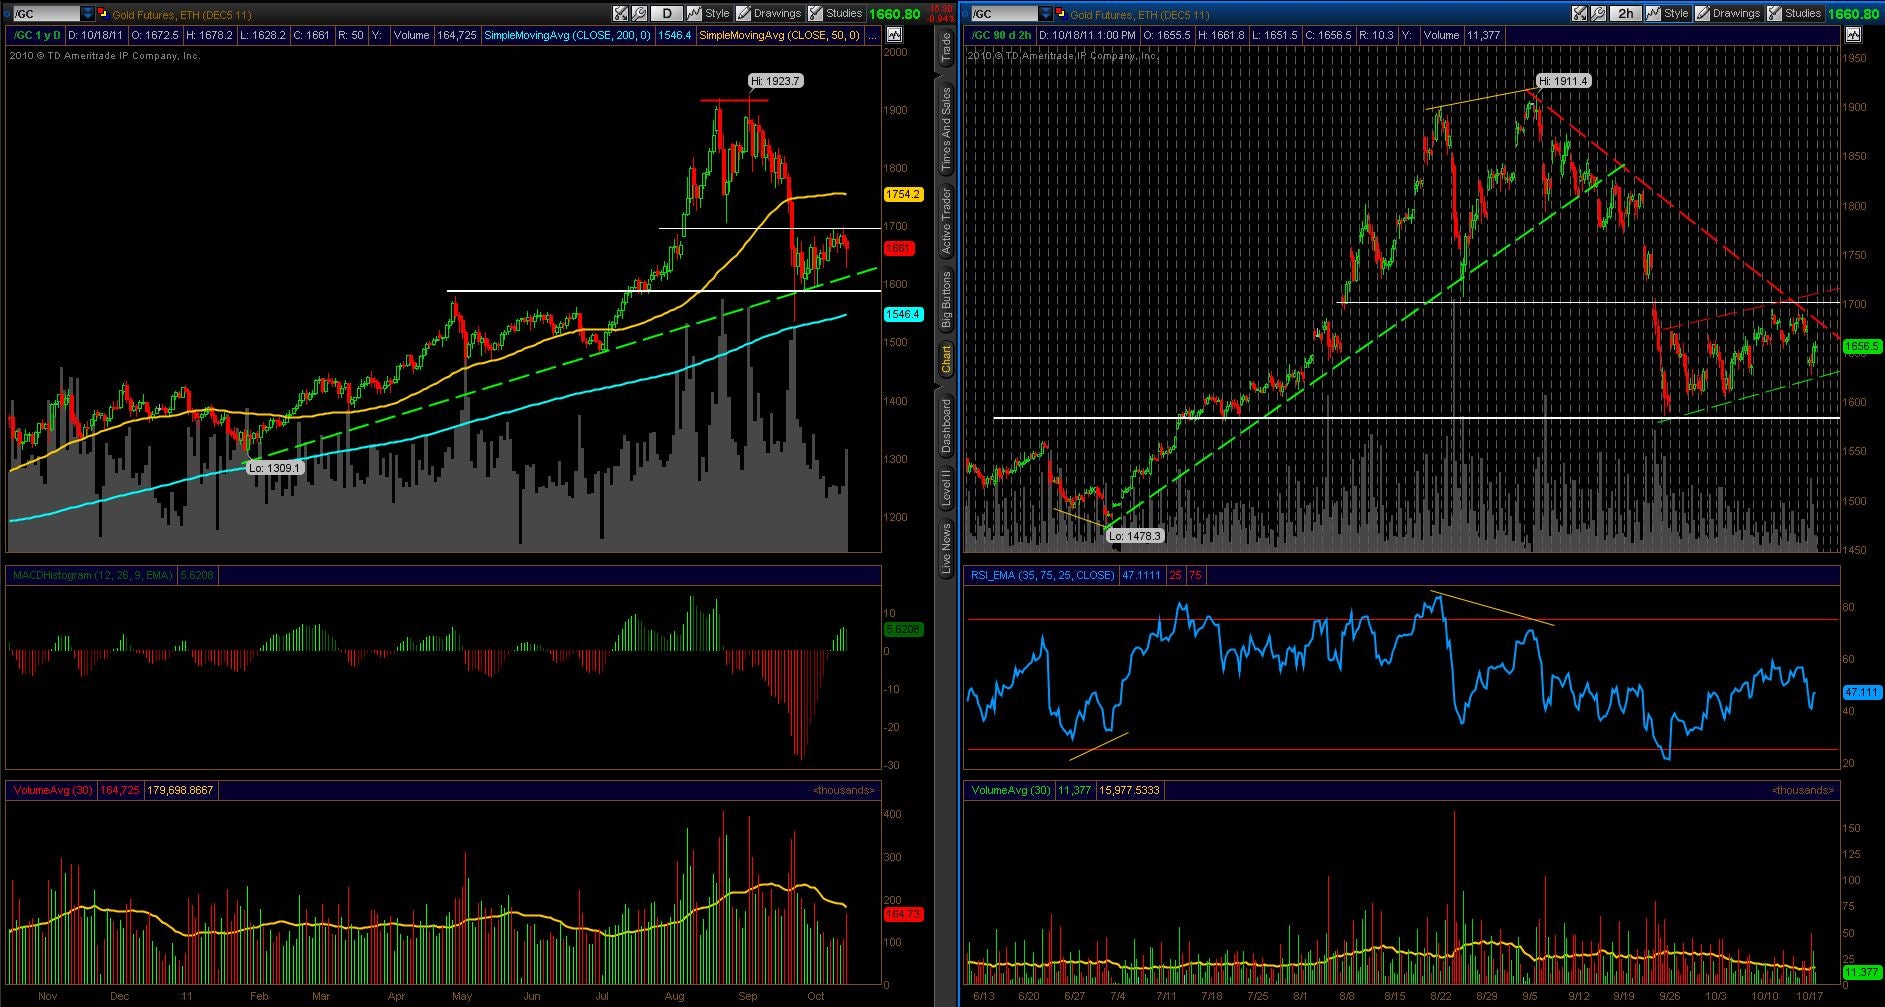
Task: Click the yellow 1754.2 moving average price label
Action: pyautogui.click(x=902, y=195)
